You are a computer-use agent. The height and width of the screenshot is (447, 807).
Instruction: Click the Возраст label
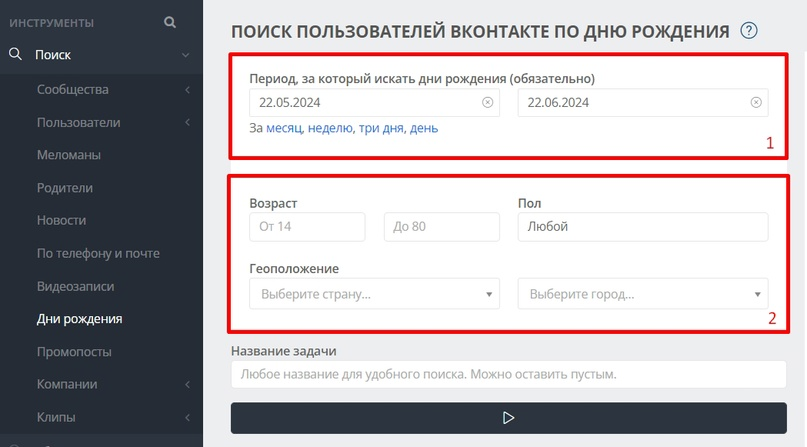[x=273, y=203]
